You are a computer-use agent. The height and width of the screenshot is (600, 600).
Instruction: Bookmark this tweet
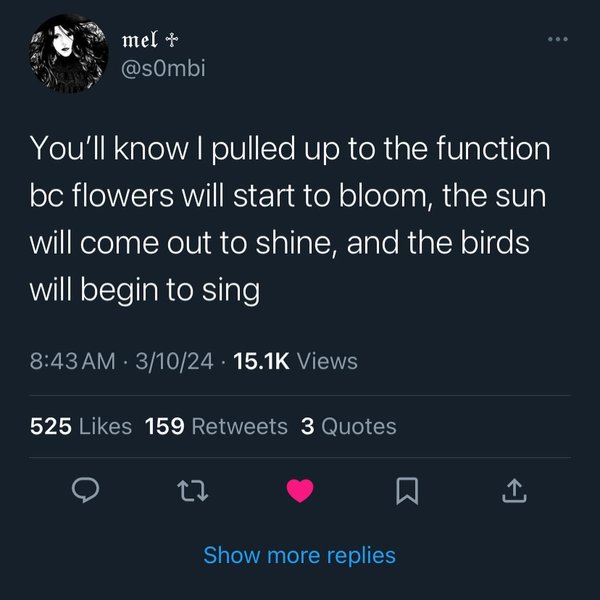(406, 490)
